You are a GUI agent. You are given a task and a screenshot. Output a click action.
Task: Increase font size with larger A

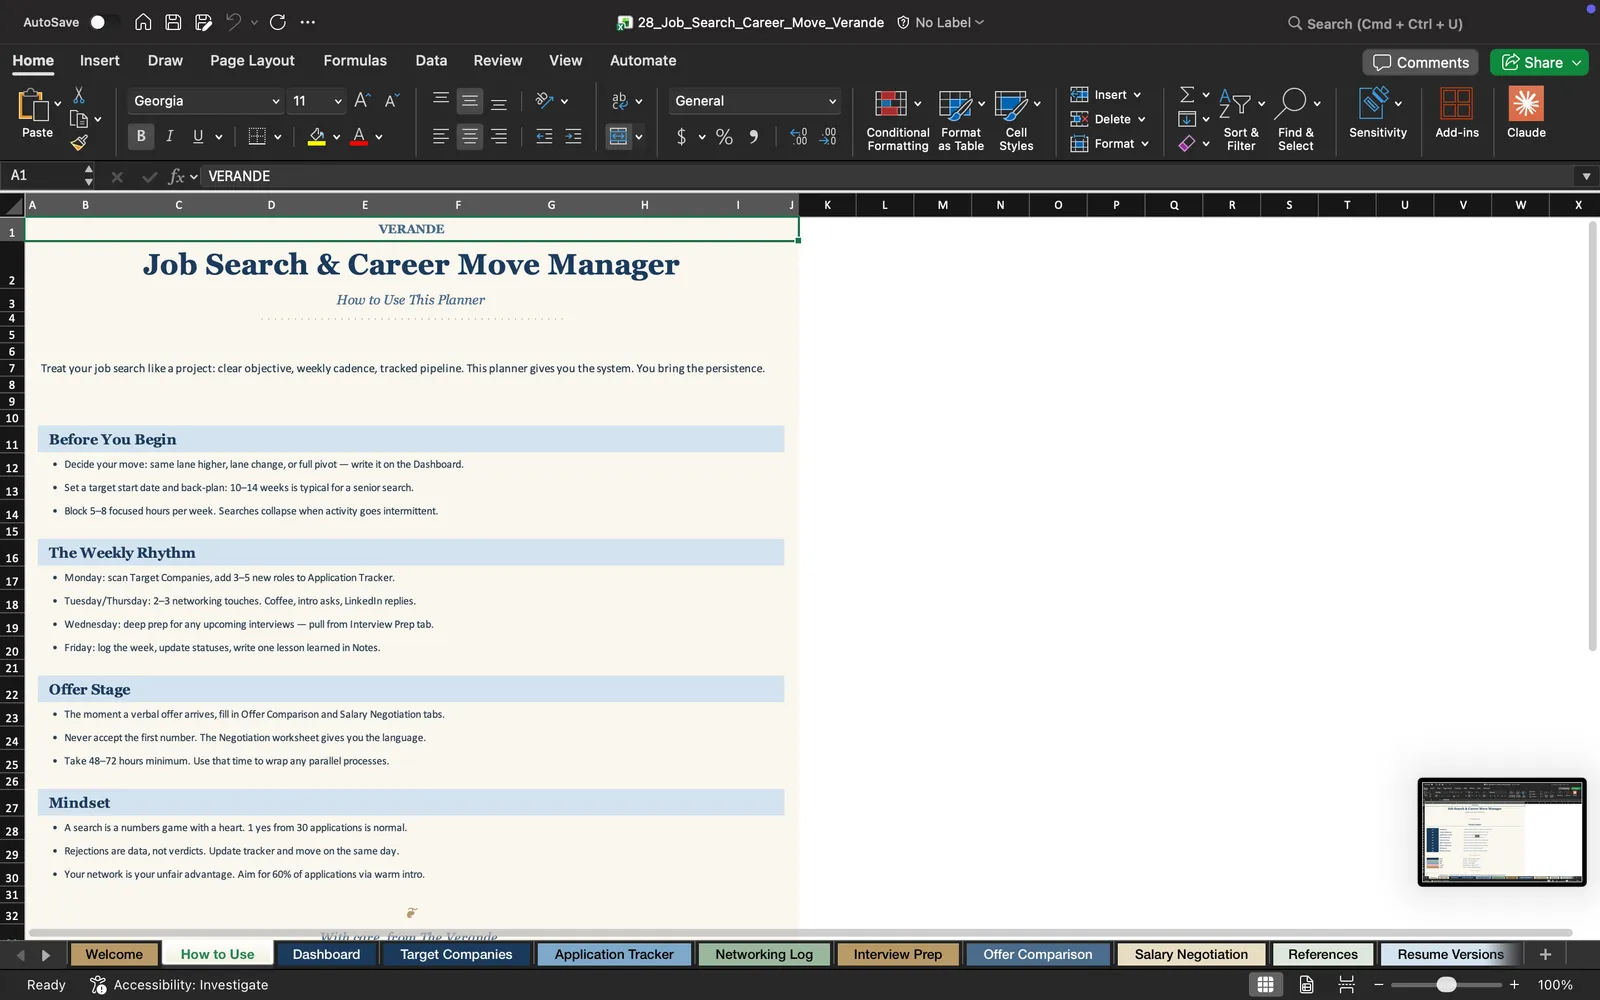coord(362,100)
